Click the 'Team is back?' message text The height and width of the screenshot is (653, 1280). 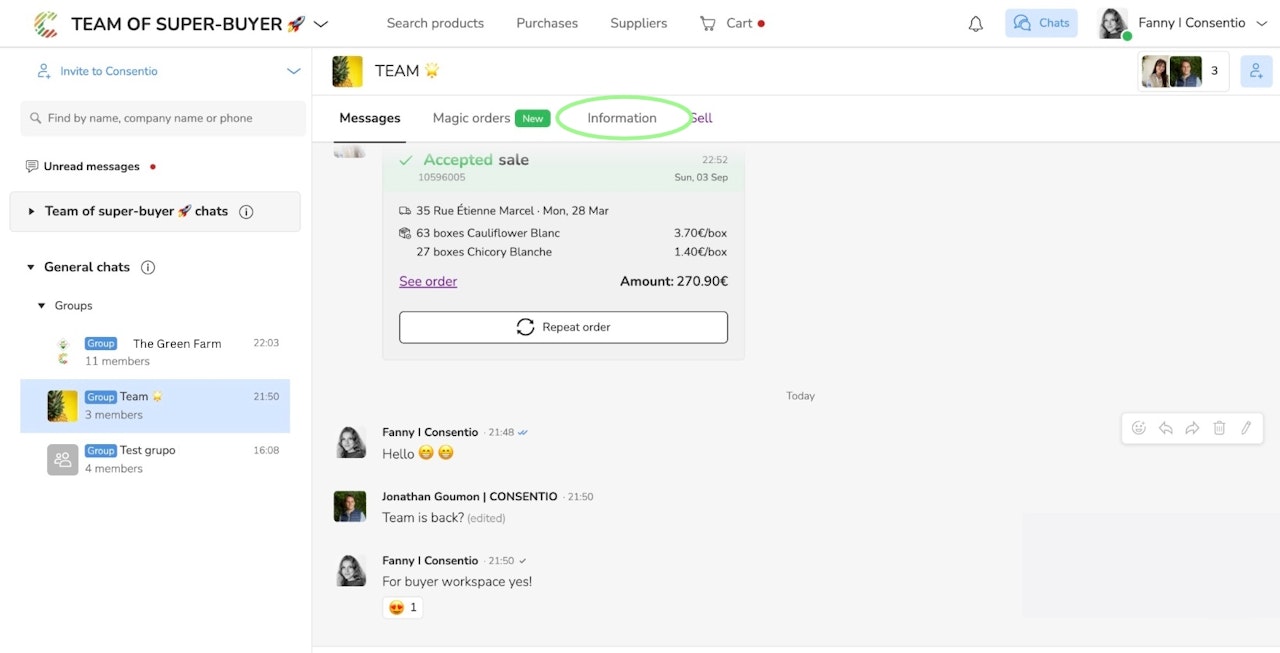(423, 518)
